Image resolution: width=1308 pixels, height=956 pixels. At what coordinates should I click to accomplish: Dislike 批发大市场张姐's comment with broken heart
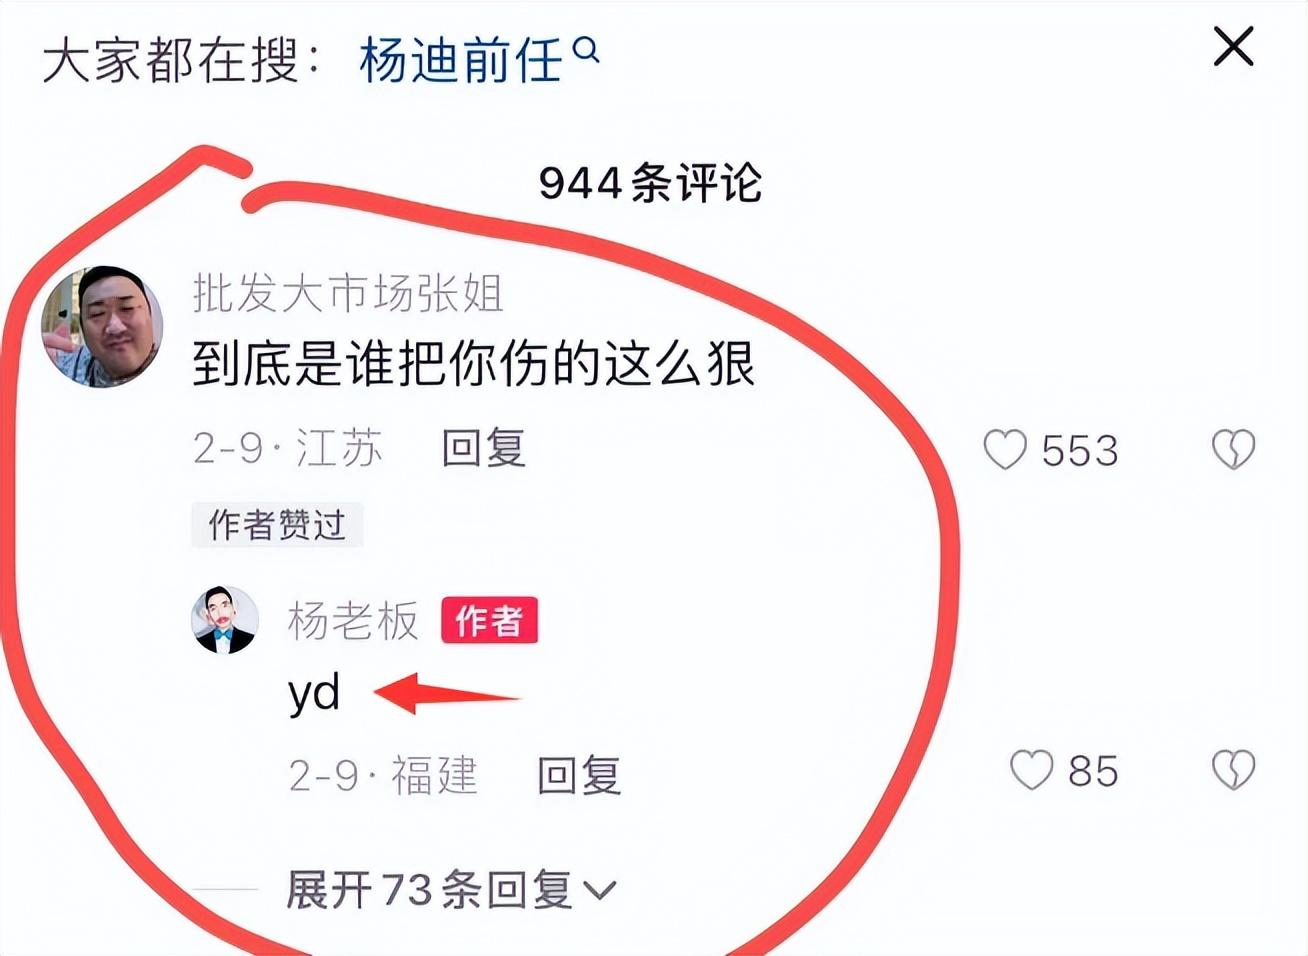click(1233, 450)
